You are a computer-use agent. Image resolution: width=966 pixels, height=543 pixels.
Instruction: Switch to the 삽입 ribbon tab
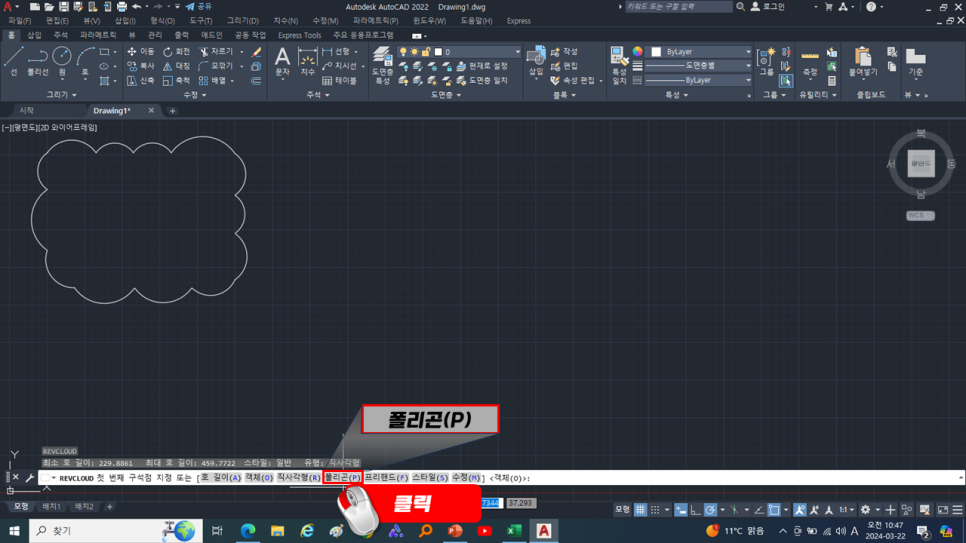click(34, 35)
